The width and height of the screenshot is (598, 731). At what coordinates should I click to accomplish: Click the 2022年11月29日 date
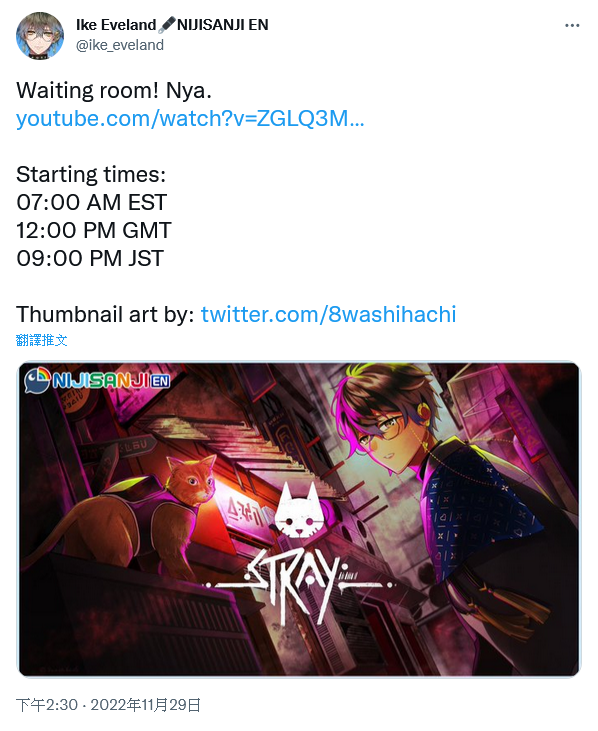(145, 704)
